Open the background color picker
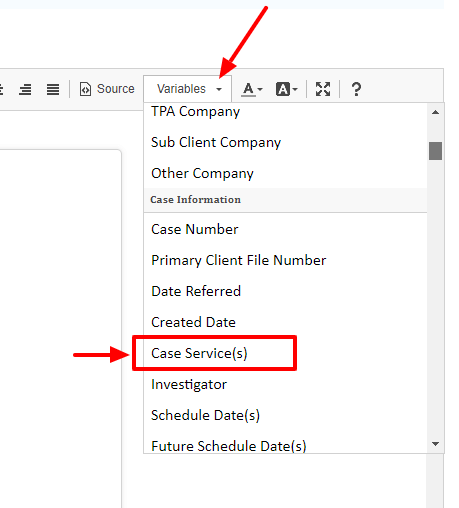 pos(286,89)
